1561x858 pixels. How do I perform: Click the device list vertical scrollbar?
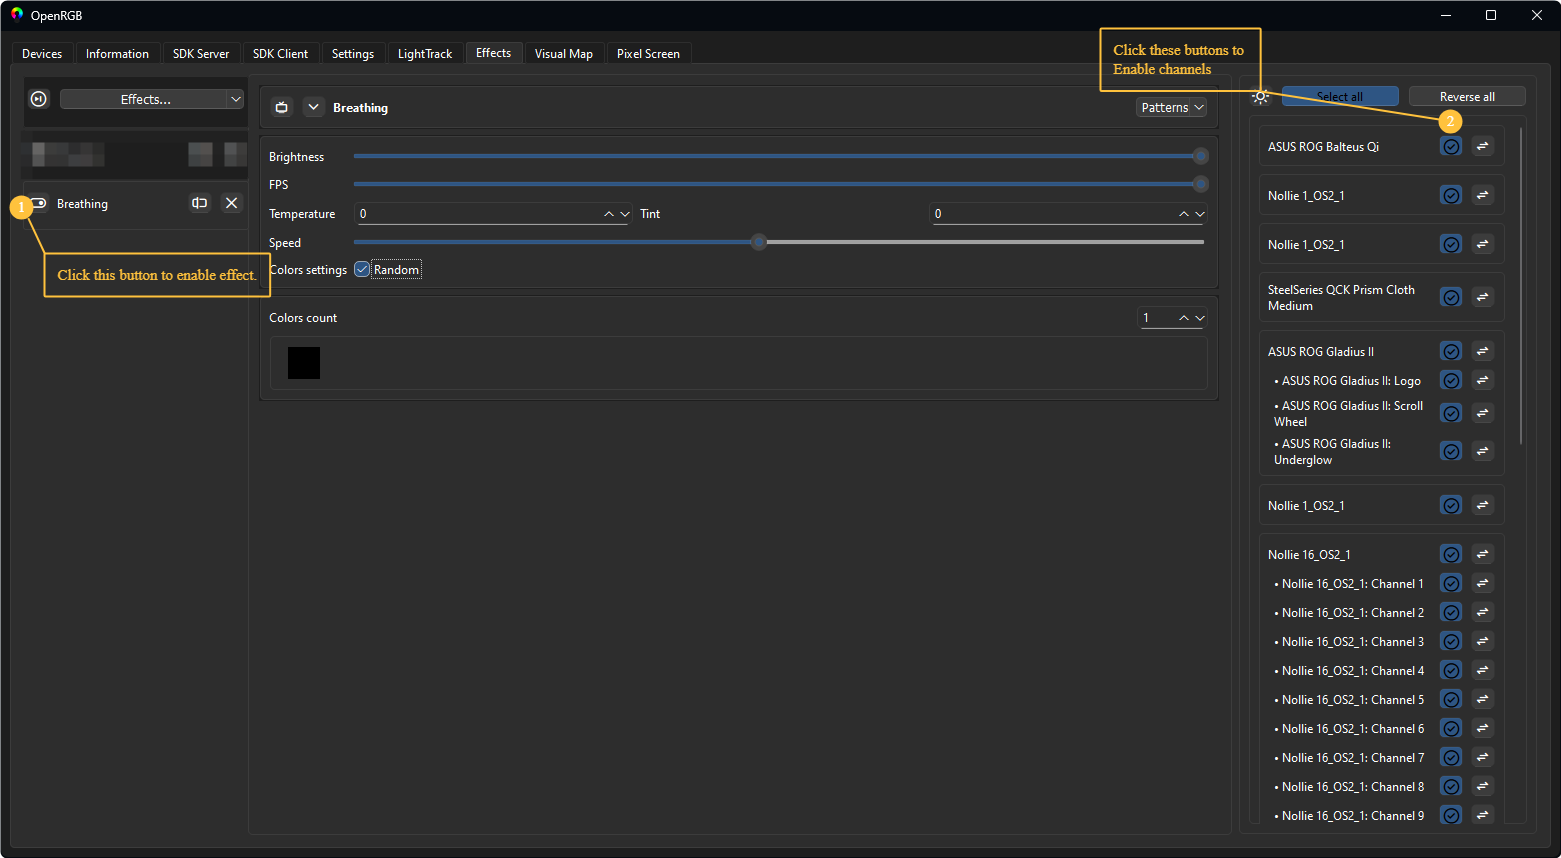tap(1521, 285)
